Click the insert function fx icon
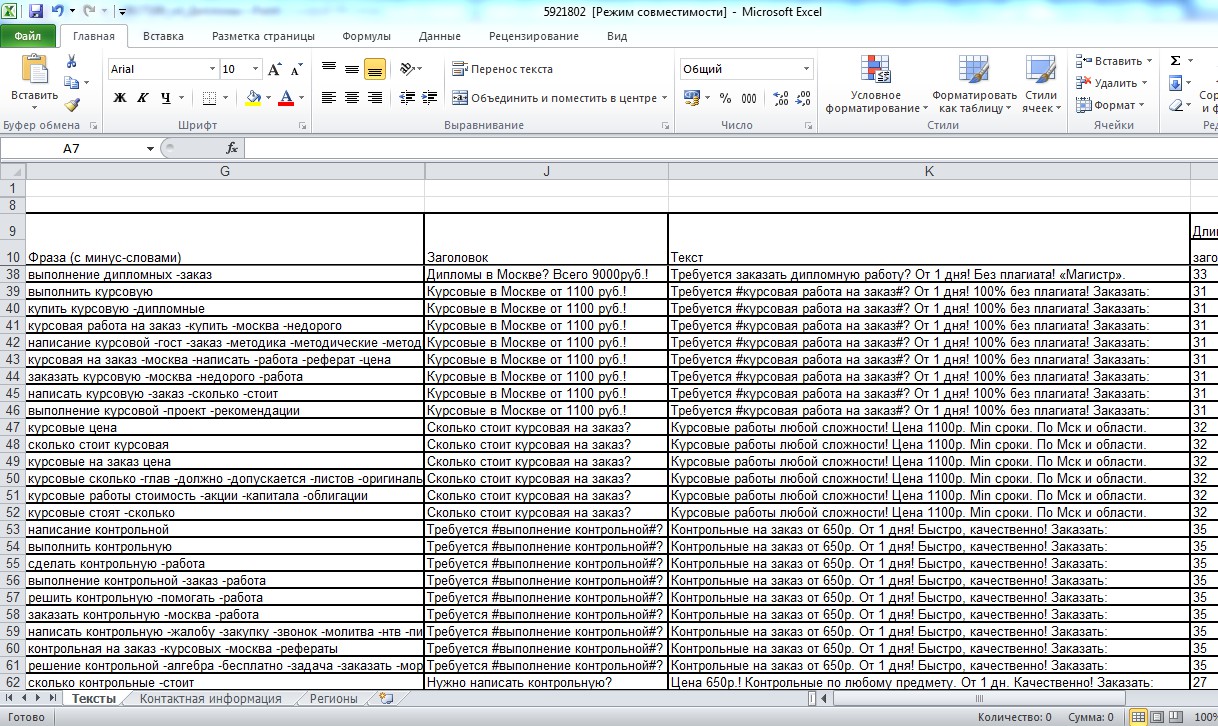 coord(232,148)
